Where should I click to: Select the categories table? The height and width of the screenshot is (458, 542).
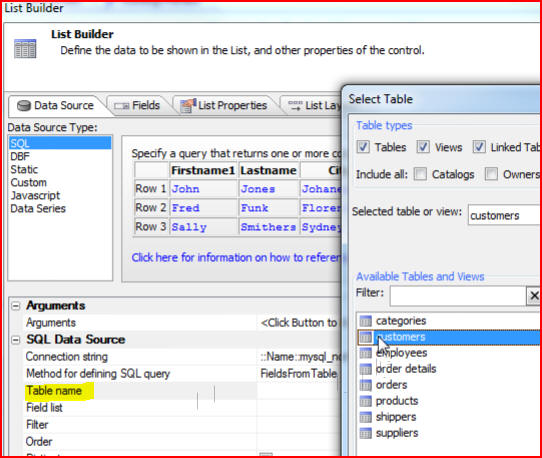click(449, 321)
